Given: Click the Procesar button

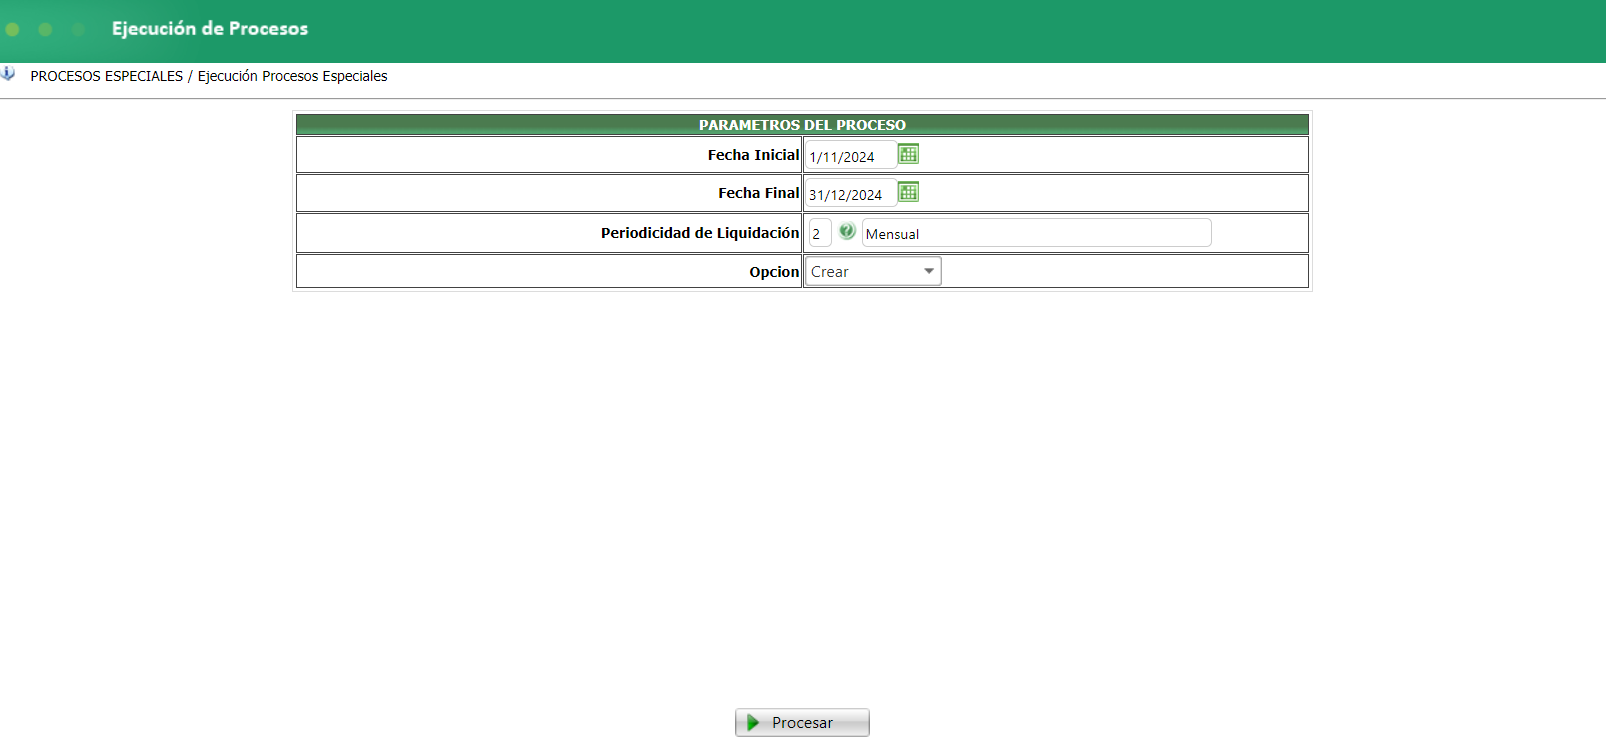Looking at the screenshot, I should click(x=802, y=722).
